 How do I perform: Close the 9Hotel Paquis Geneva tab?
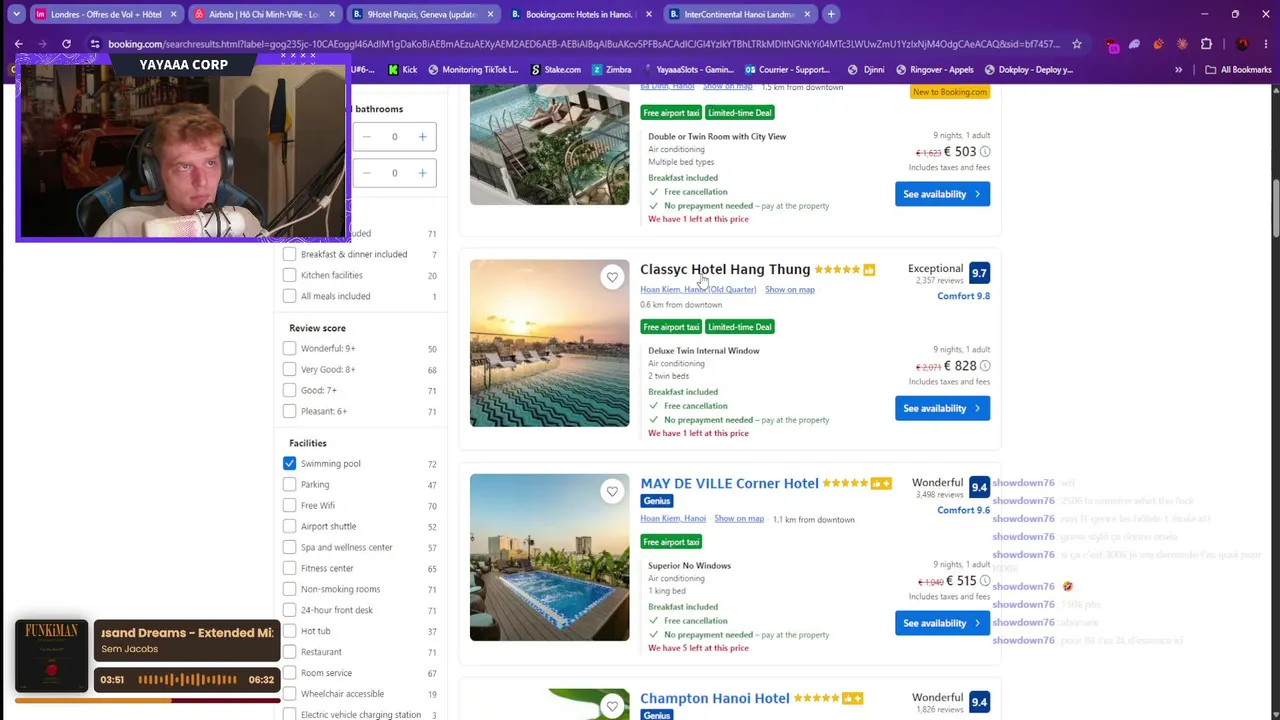coord(490,14)
